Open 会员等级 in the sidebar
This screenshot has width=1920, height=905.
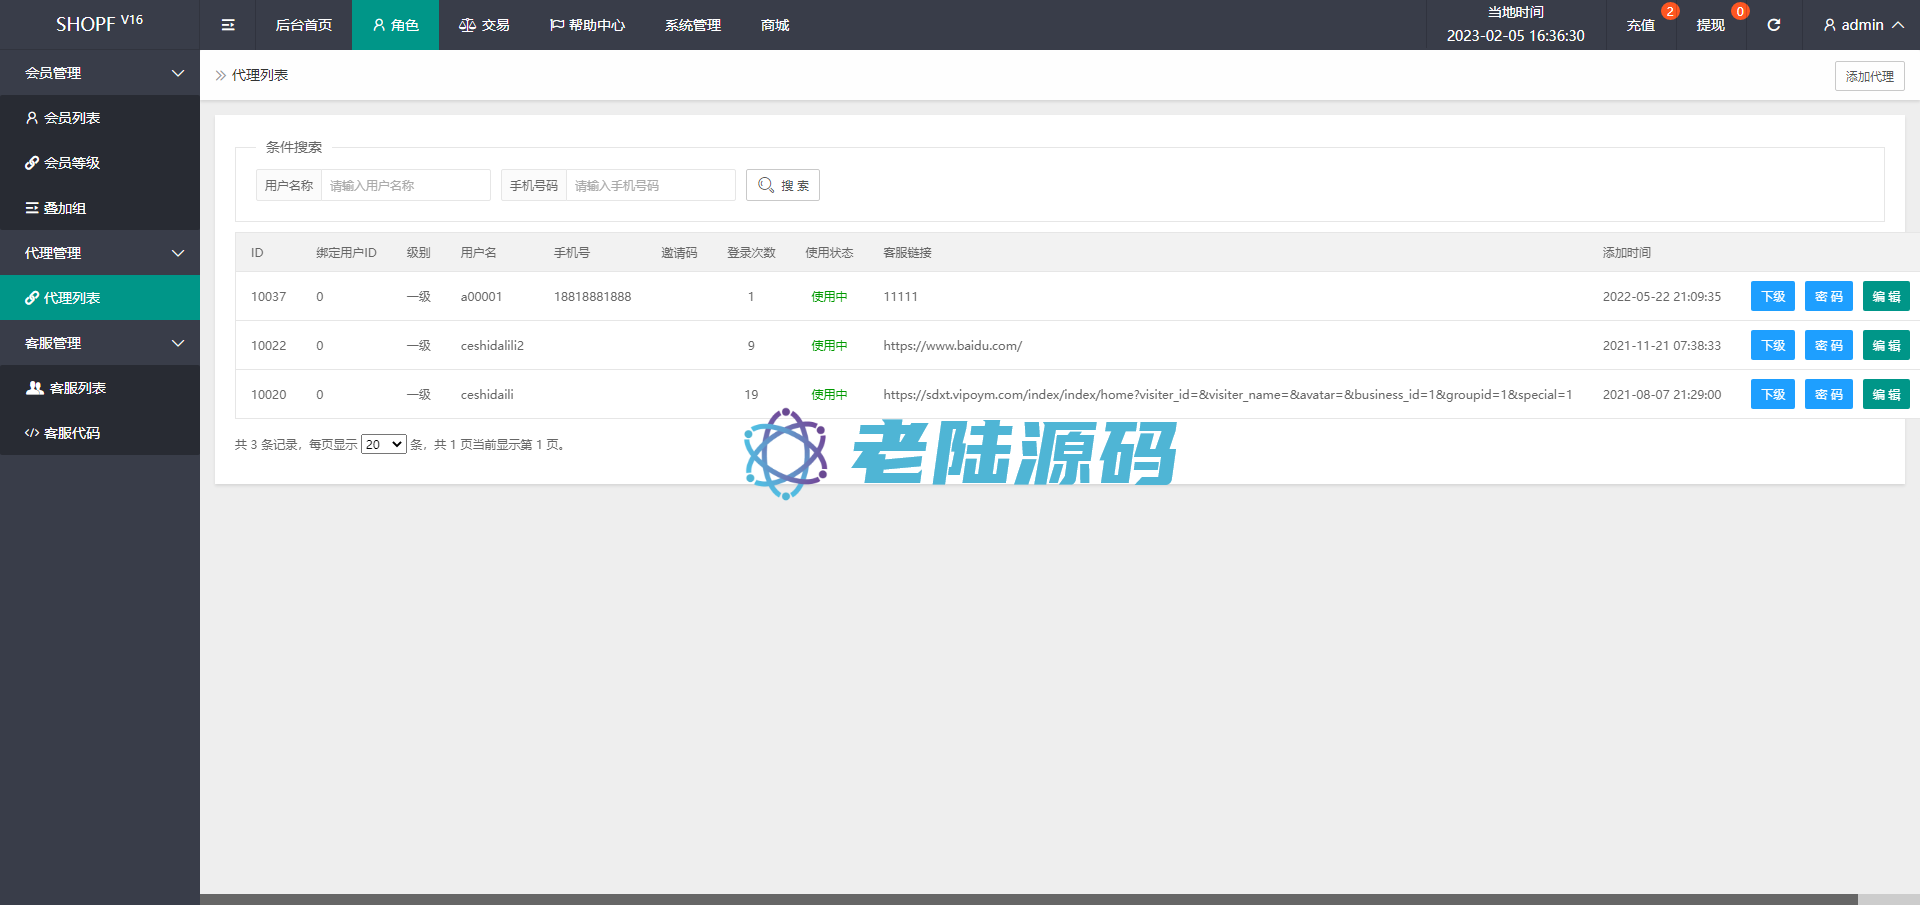click(72, 163)
